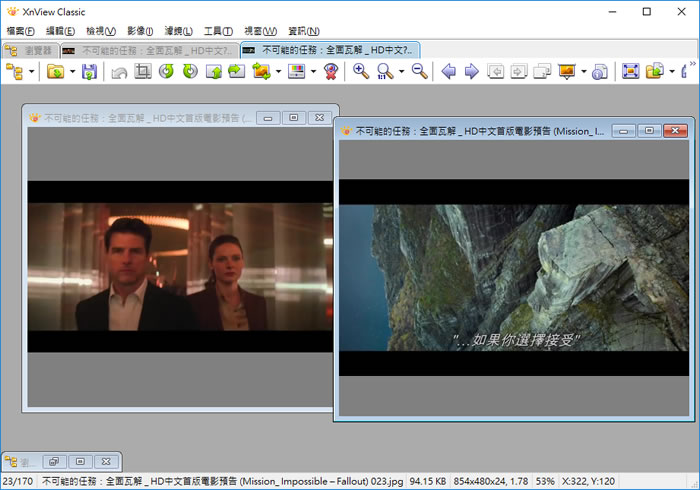Click the image properties info icon
The height and width of the screenshot is (490, 700).
coord(600,71)
